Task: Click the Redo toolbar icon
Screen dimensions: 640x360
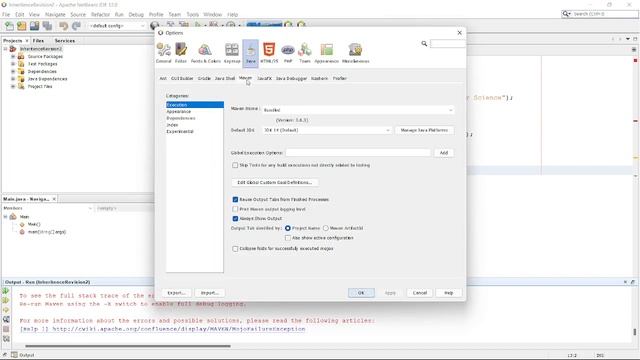Action: [76, 26]
